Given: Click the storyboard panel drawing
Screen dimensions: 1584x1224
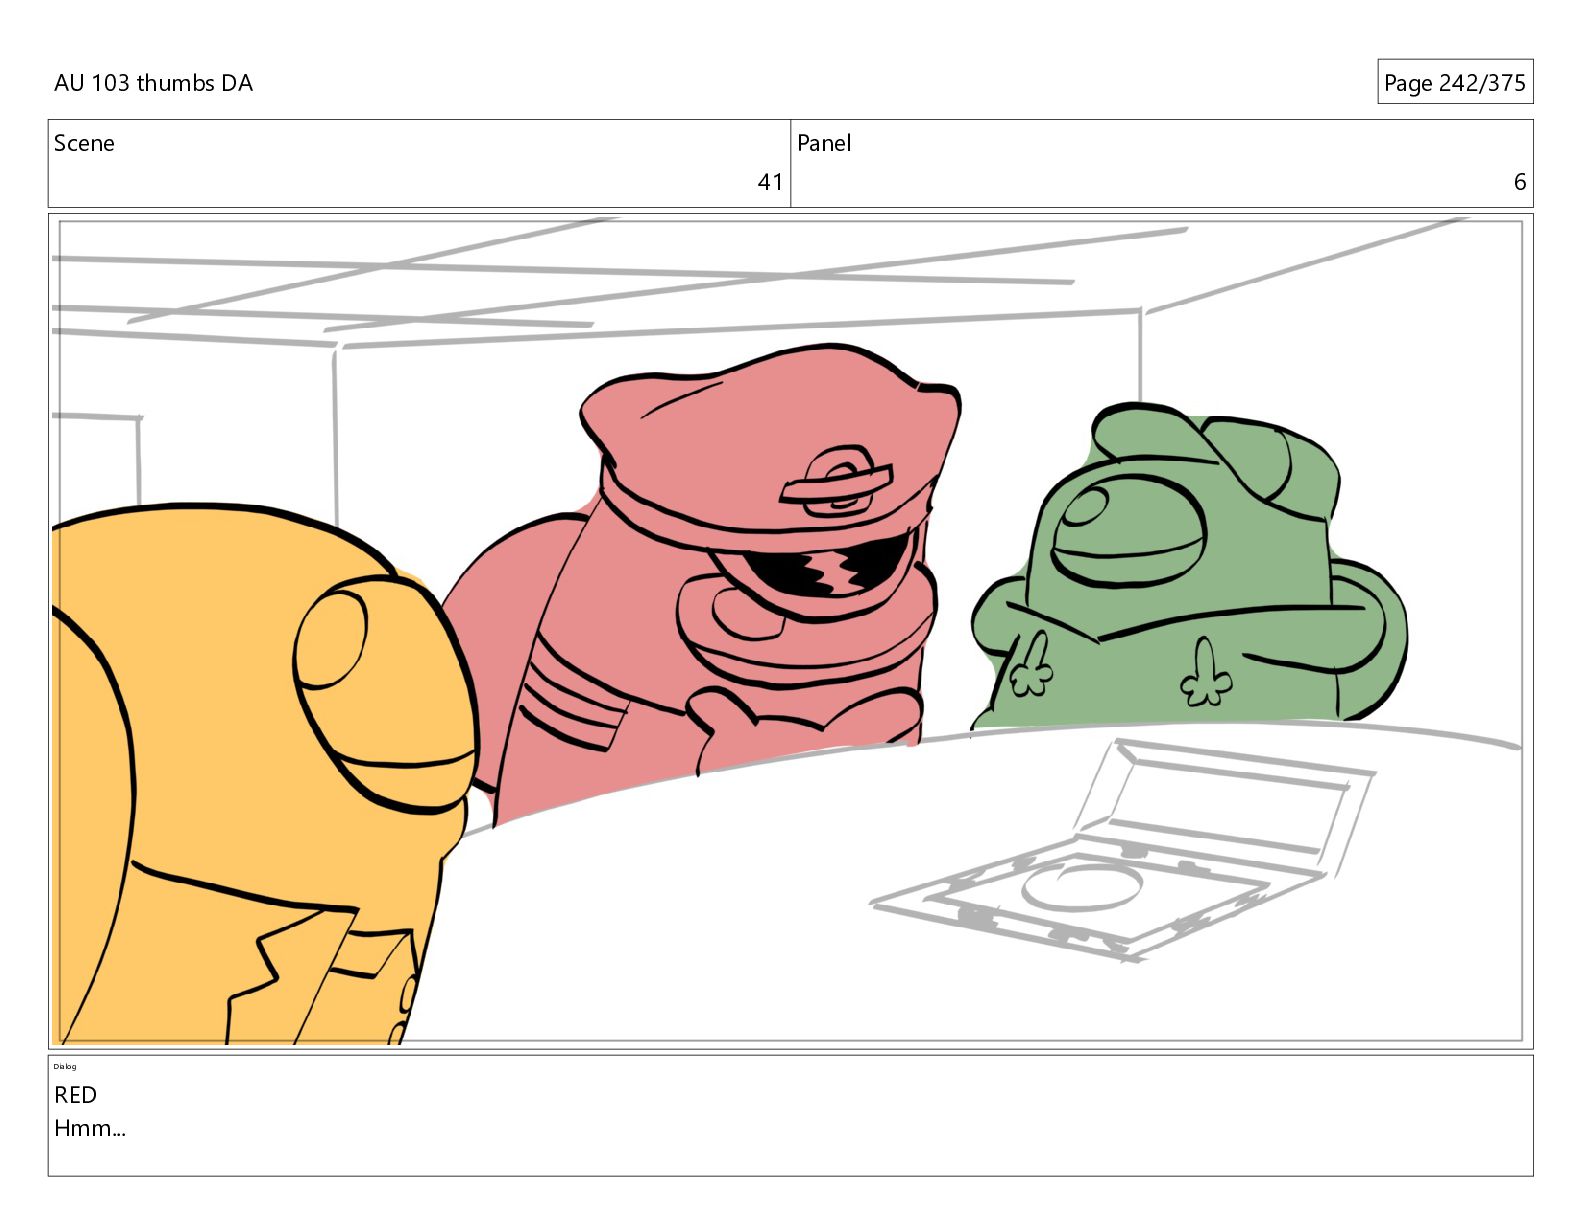Looking at the screenshot, I should (790, 631).
